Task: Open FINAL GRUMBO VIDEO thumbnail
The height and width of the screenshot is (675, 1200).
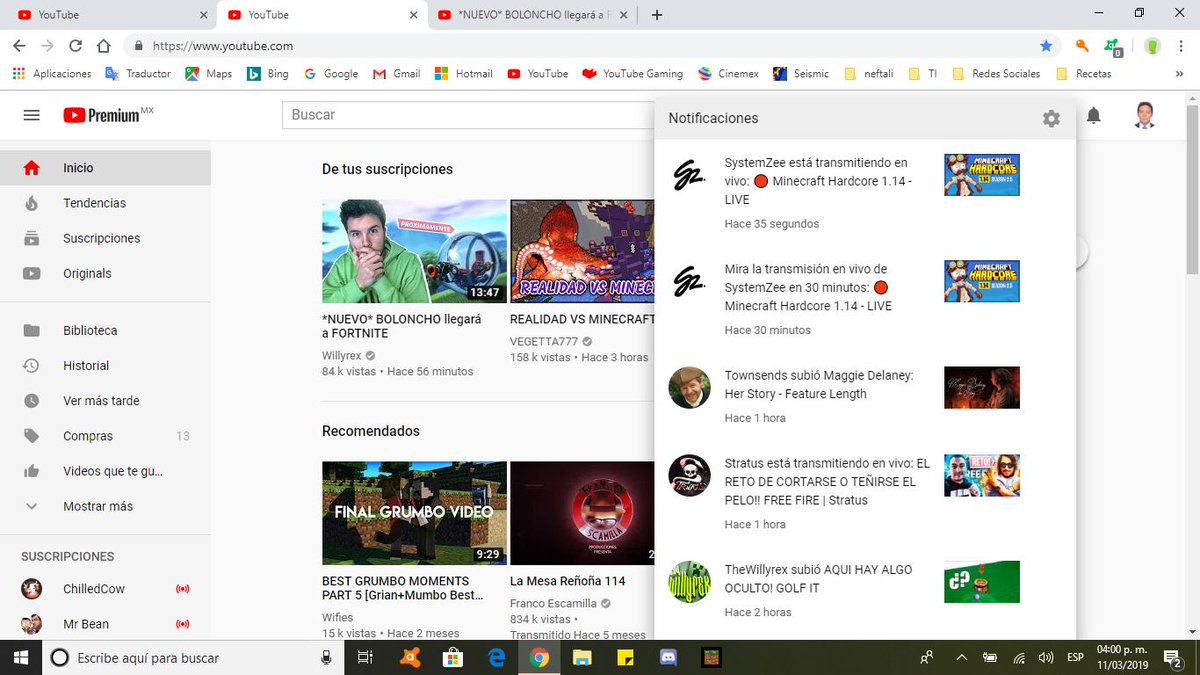Action: [414, 513]
